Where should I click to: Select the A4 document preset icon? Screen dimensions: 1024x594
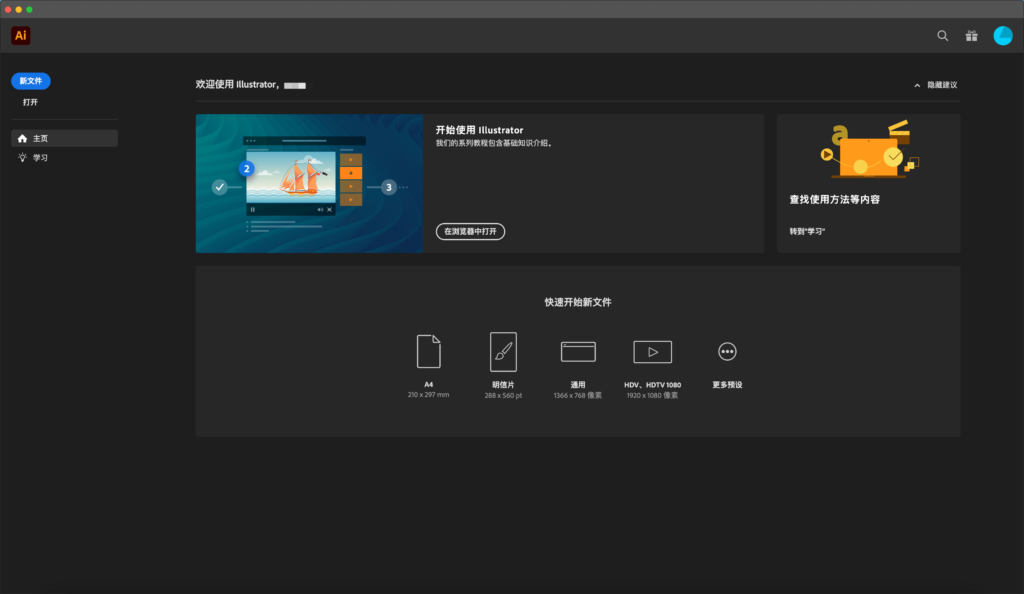pos(428,351)
